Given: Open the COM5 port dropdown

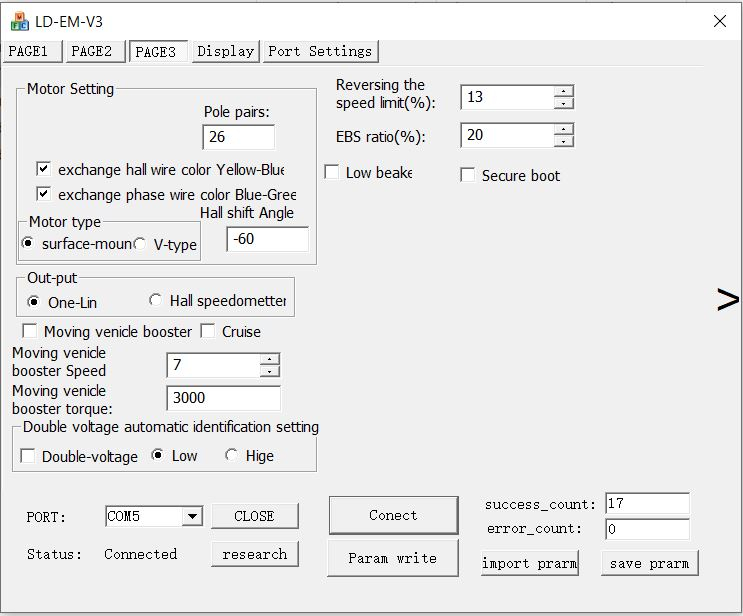Looking at the screenshot, I should (191, 516).
